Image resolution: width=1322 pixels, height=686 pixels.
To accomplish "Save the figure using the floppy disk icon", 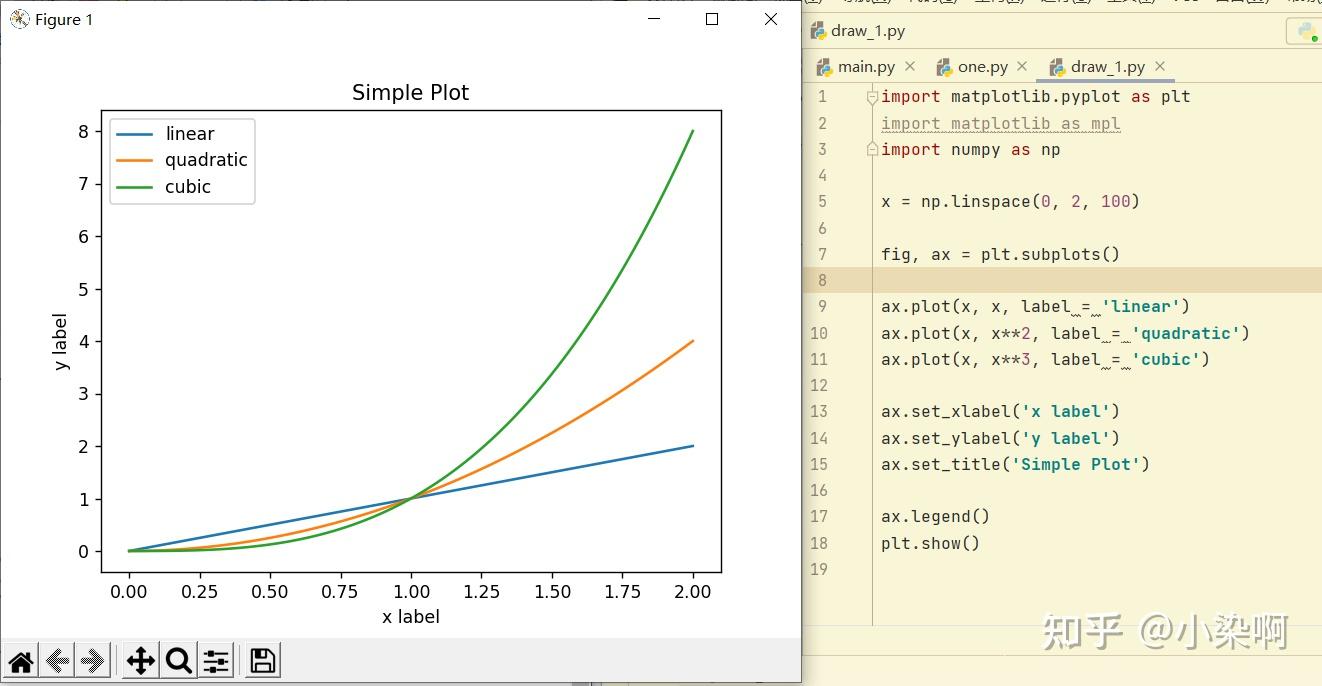I will point(261,660).
